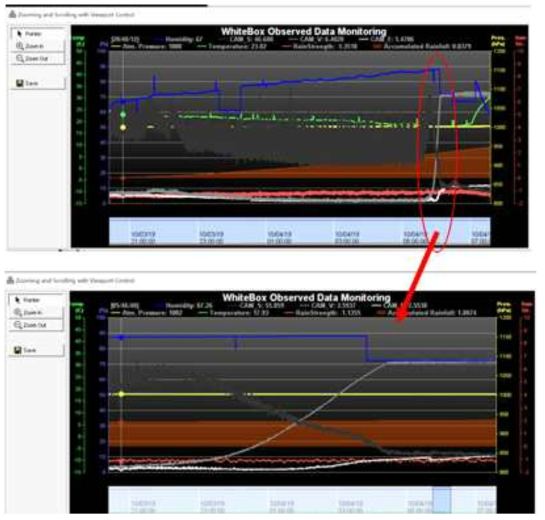Save the chart in the lower window
The height and width of the screenshot is (520, 545).
[36, 350]
